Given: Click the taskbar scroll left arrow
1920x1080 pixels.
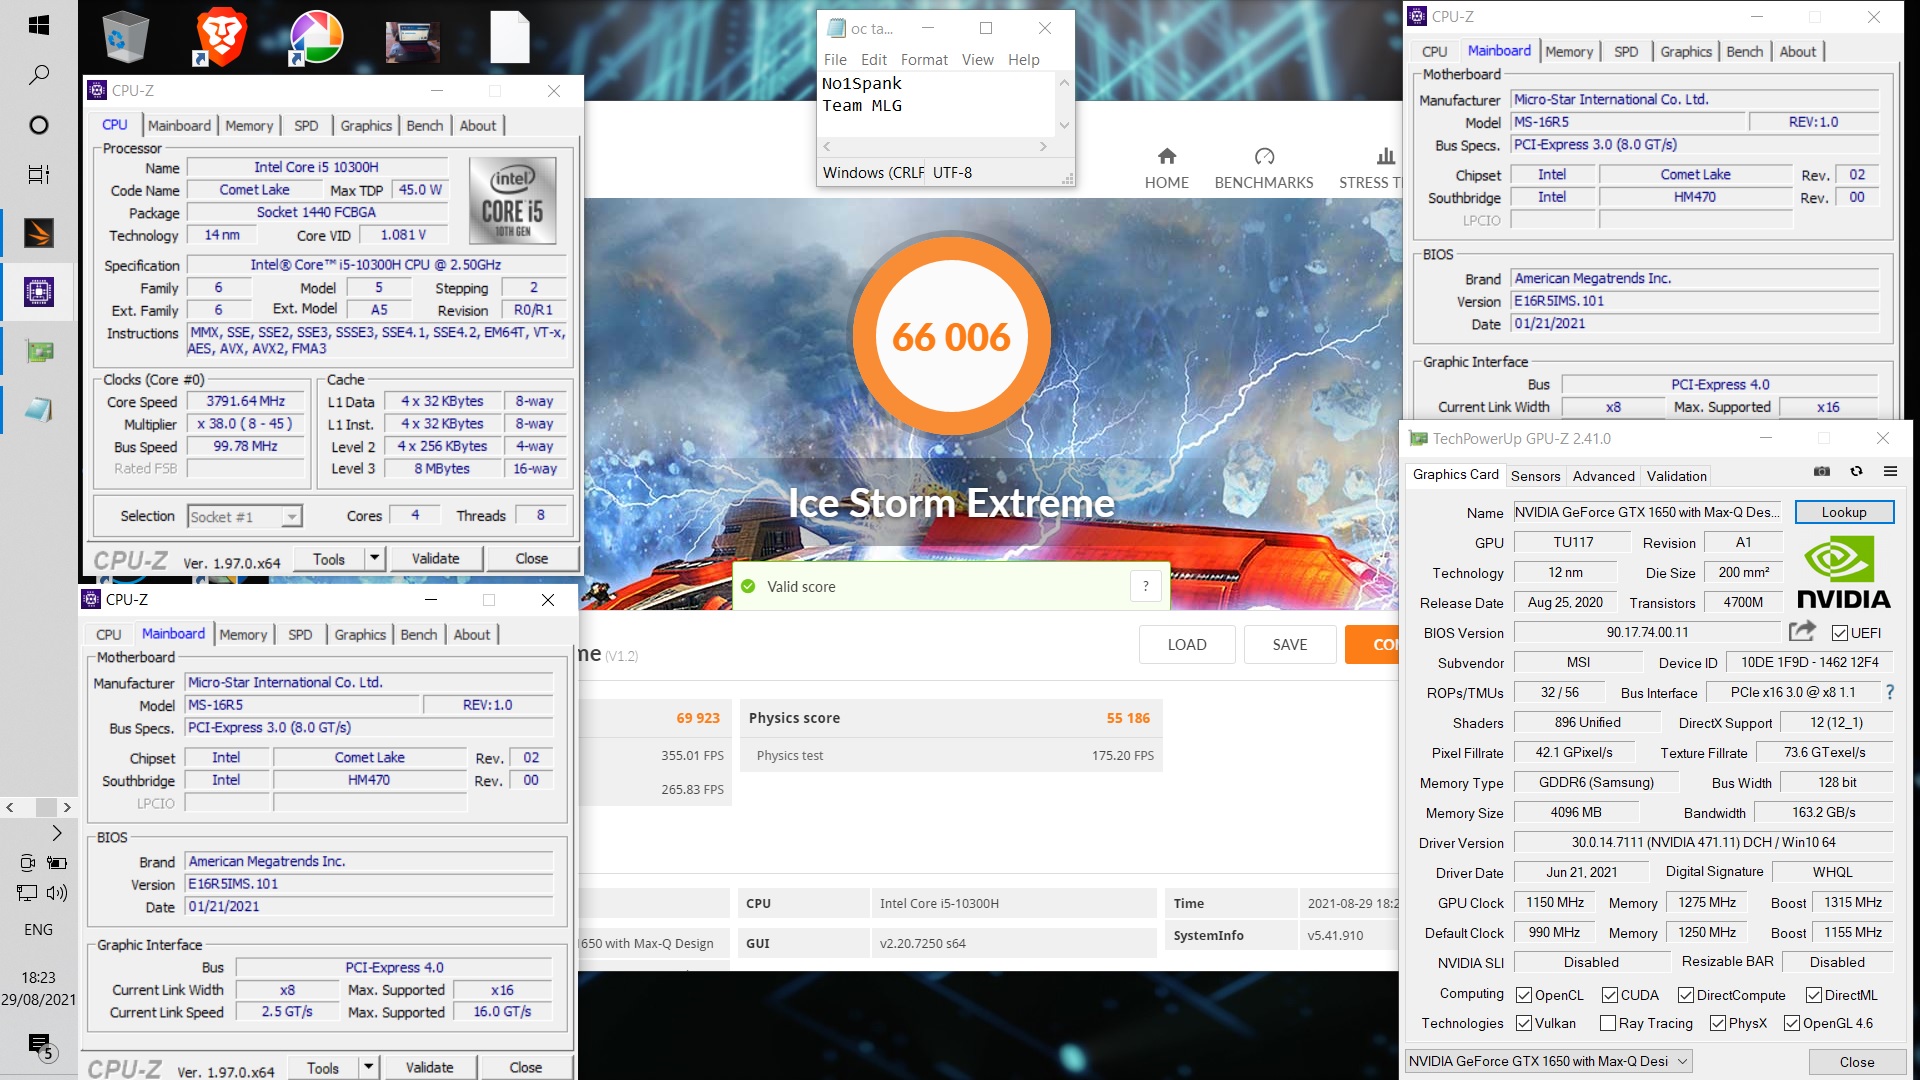Looking at the screenshot, I should tap(10, 807).
